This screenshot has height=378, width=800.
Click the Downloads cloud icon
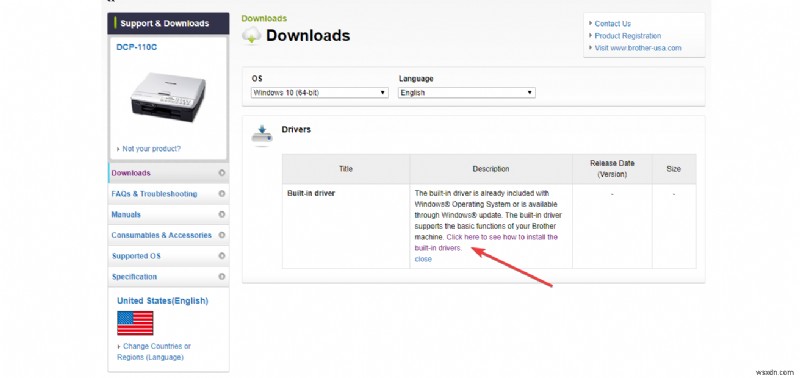click(x=252, y=36)
